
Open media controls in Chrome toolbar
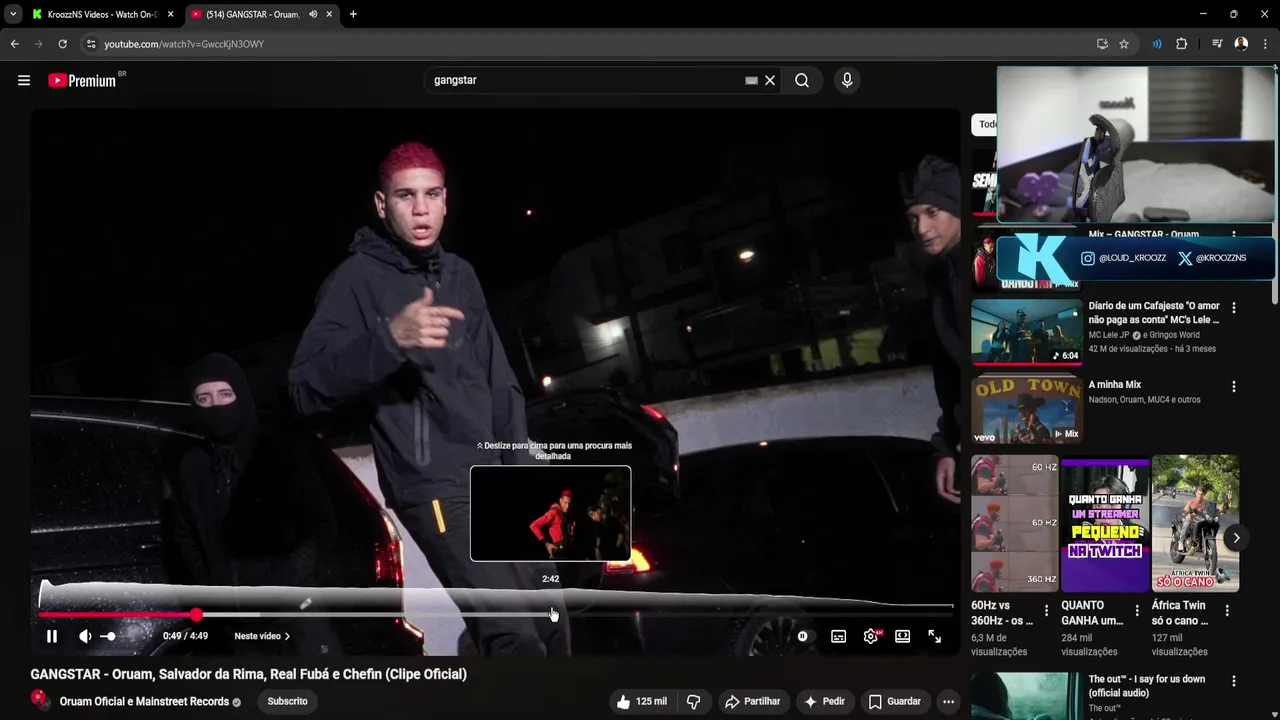click(1217, 44)
